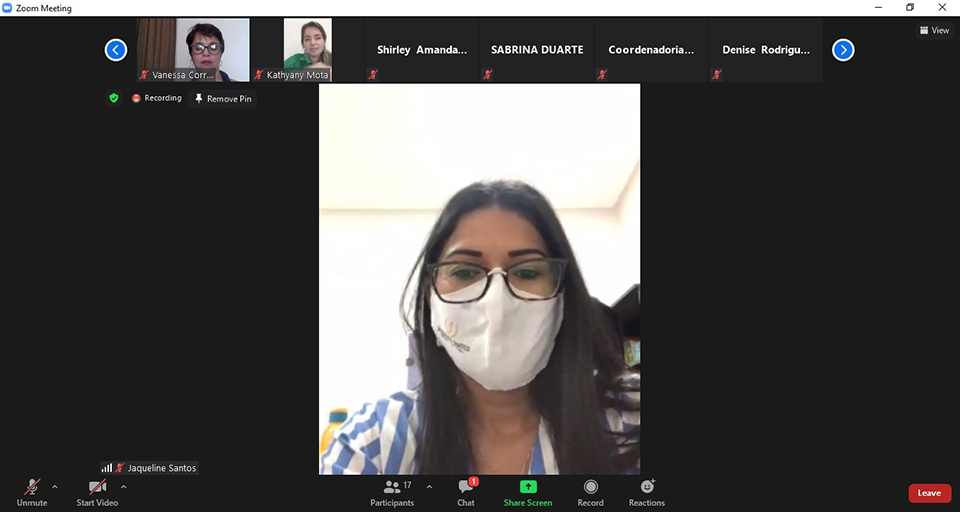Viewport: 960px width, 512px height.
Task: Expand the Participants options chevron
Action: pyautogui.click(x=429, y=487)
